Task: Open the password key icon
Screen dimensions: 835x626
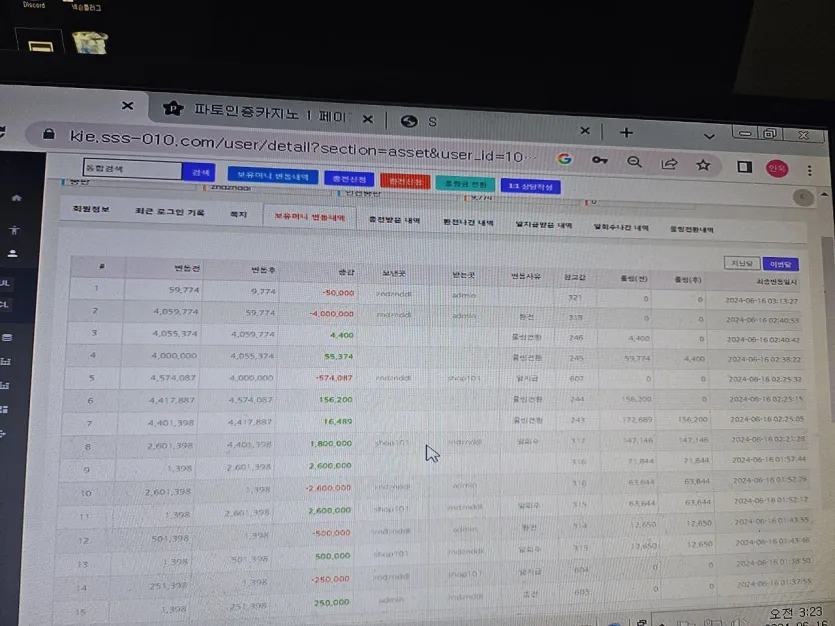Action: (x=599, y=160)
